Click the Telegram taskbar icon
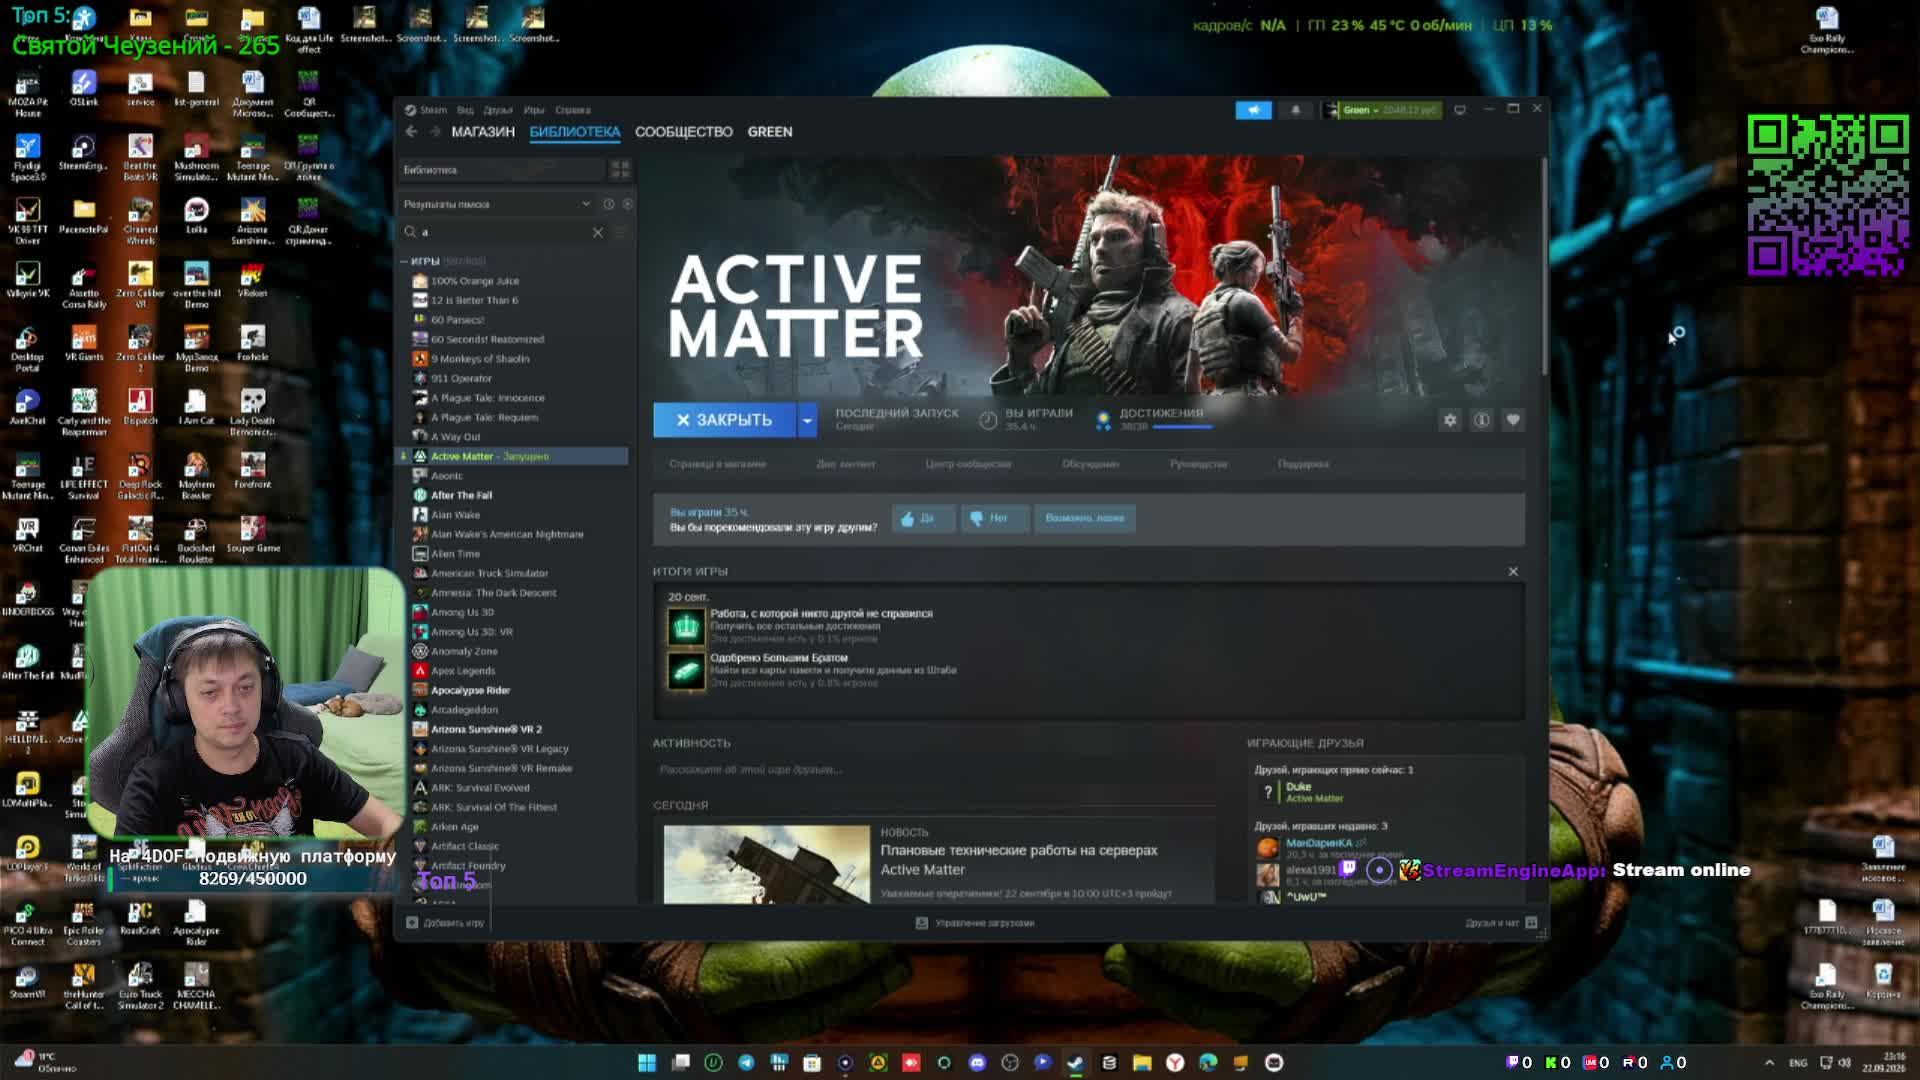1920x1080 pixels. pos(746,1063)
